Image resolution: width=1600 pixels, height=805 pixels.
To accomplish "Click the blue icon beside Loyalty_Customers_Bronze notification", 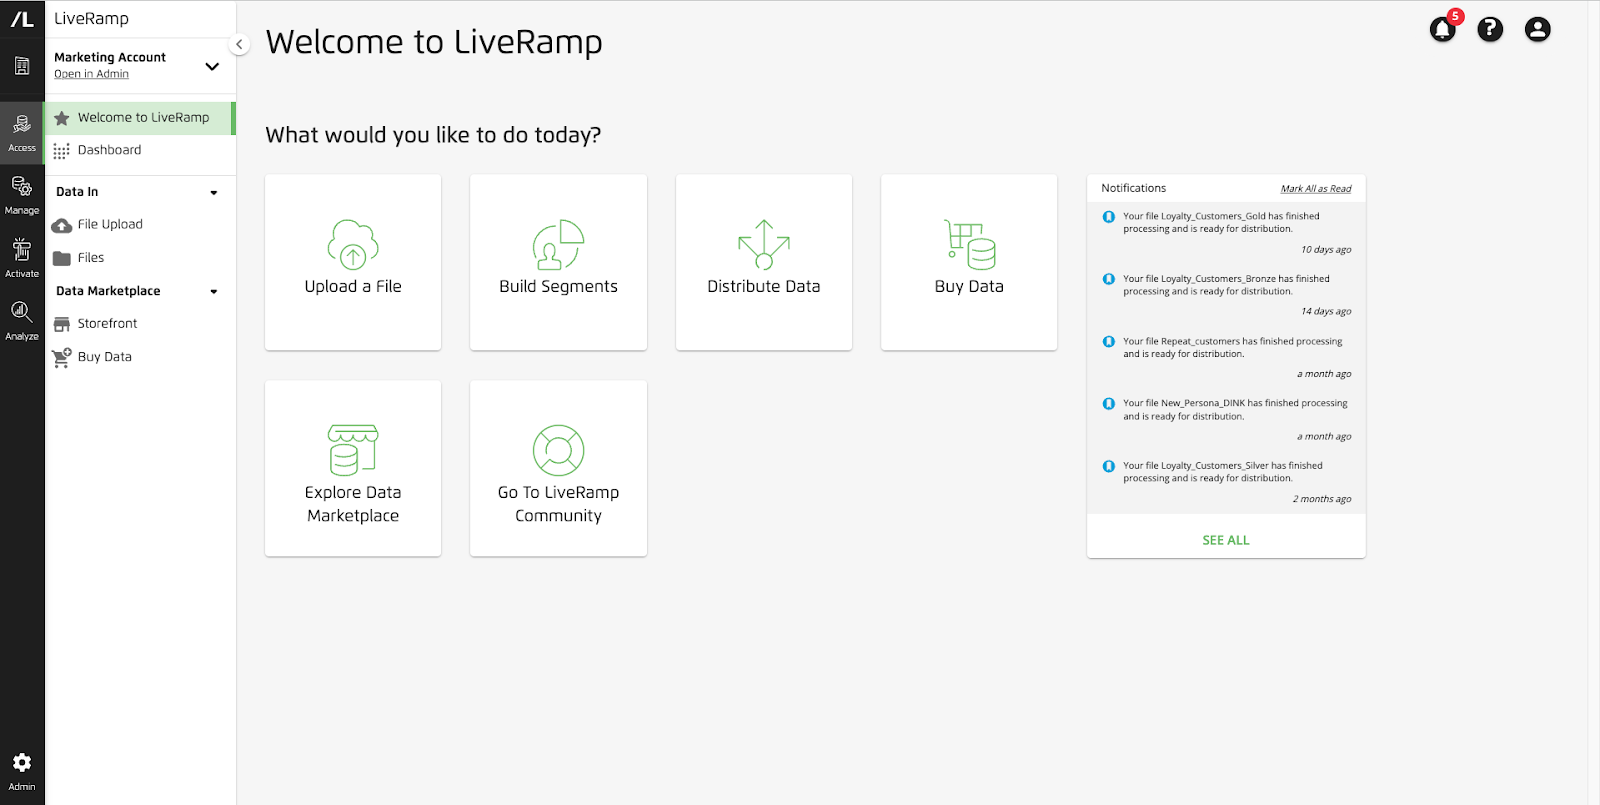I will point(1108,279).
